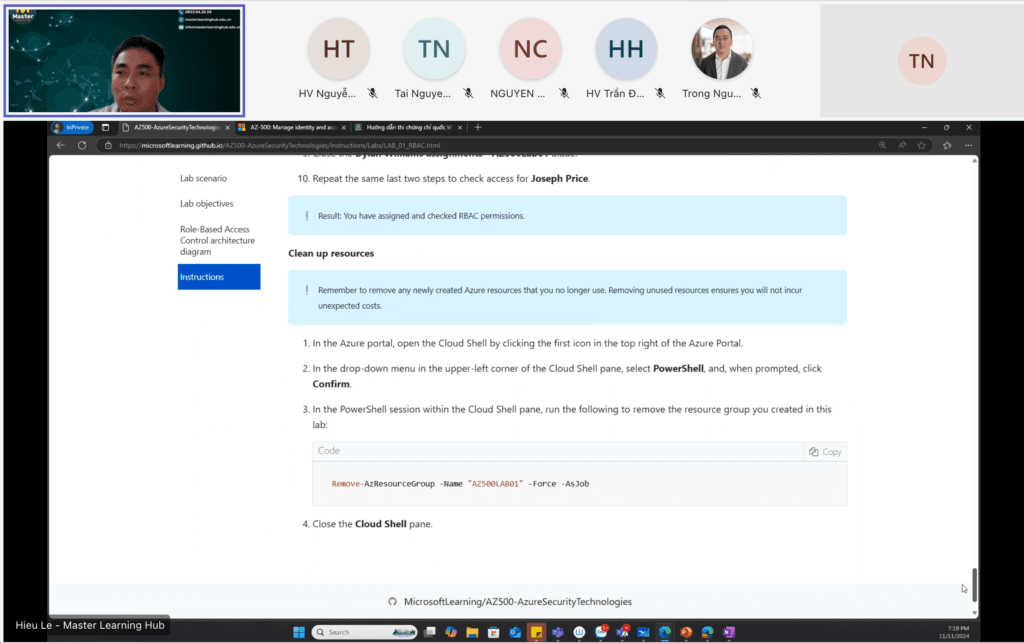
Task: Open the taskbar clock showing 7:19 PM
Action: (954, 632)
